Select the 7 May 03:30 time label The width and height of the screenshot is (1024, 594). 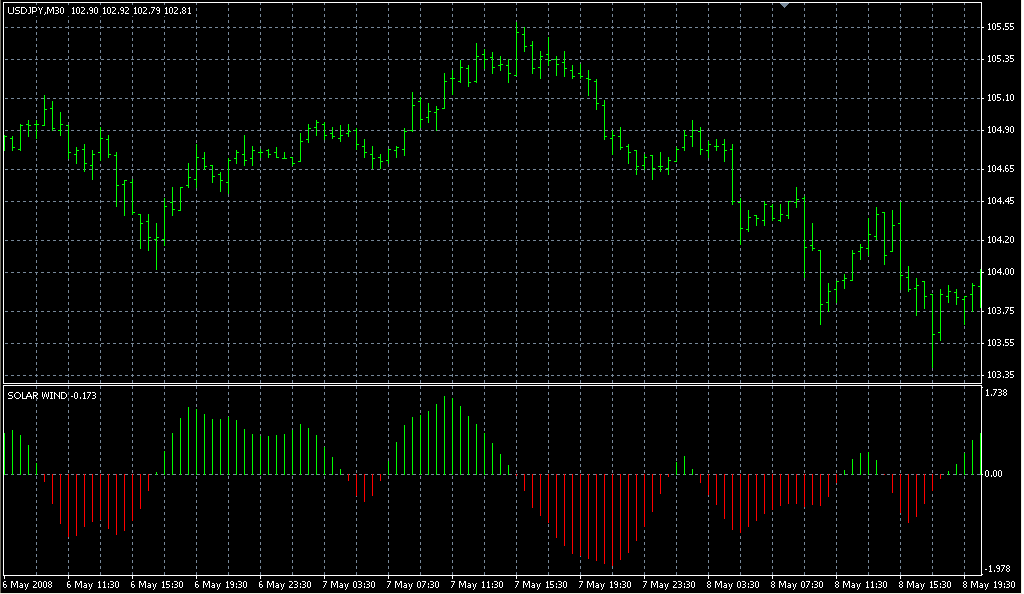351,584
